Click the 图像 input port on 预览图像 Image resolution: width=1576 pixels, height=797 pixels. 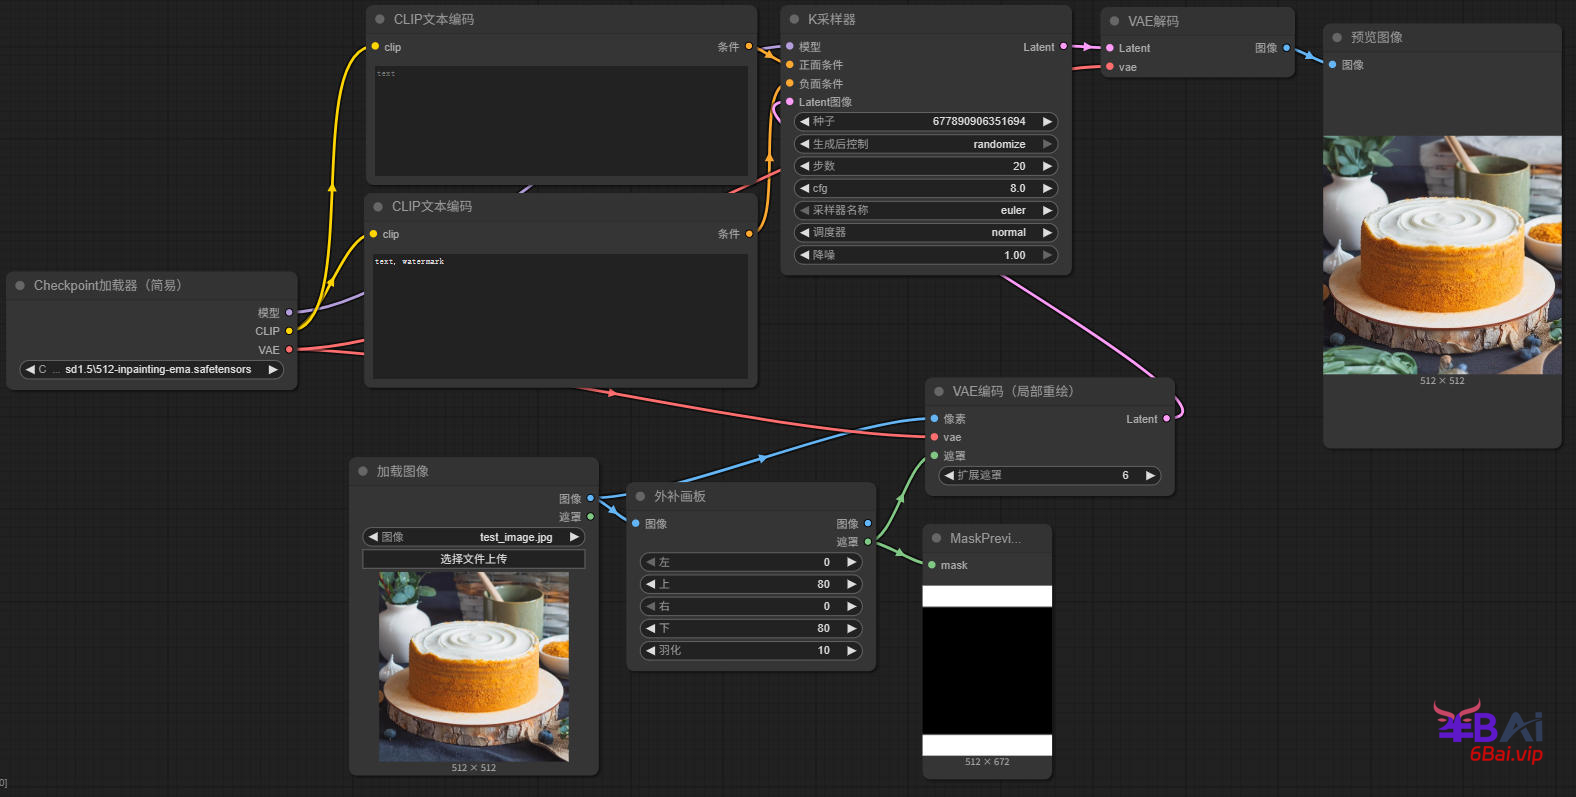(1332, 65)
